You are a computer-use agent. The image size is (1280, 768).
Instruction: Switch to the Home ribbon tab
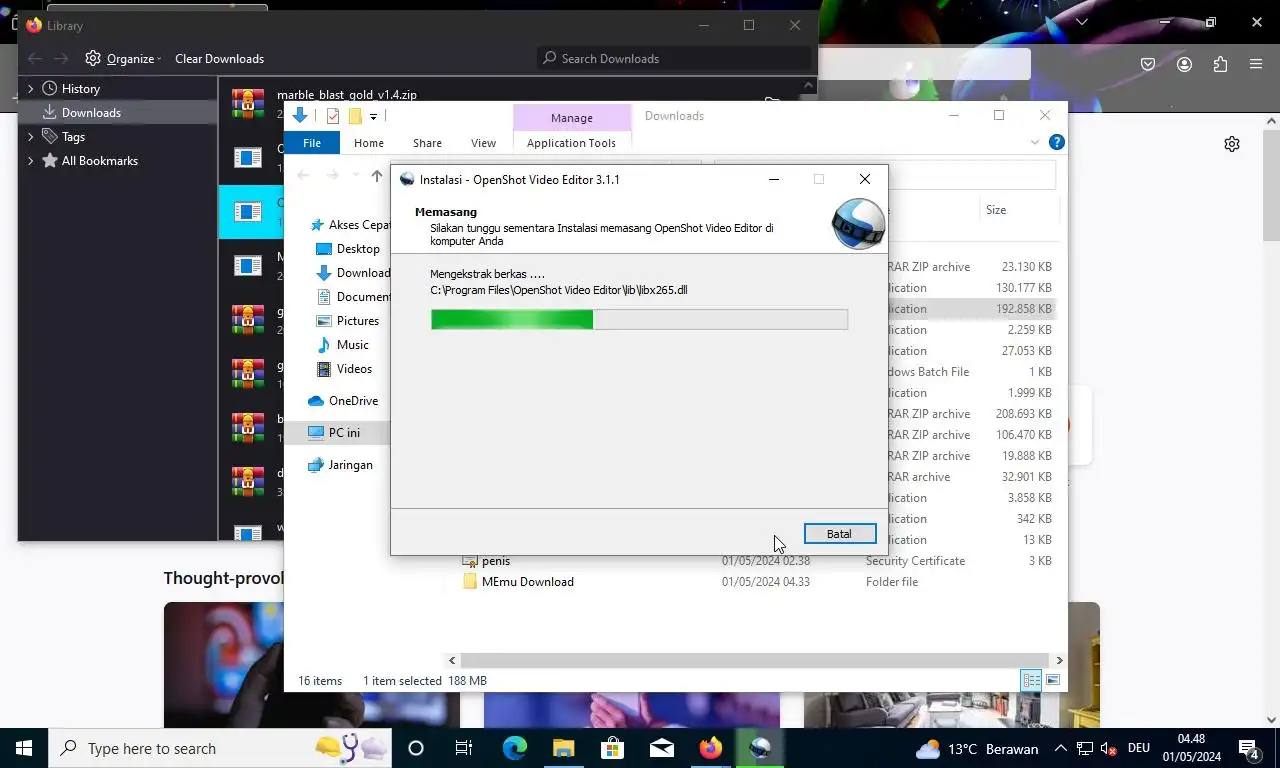pos(369,143)
